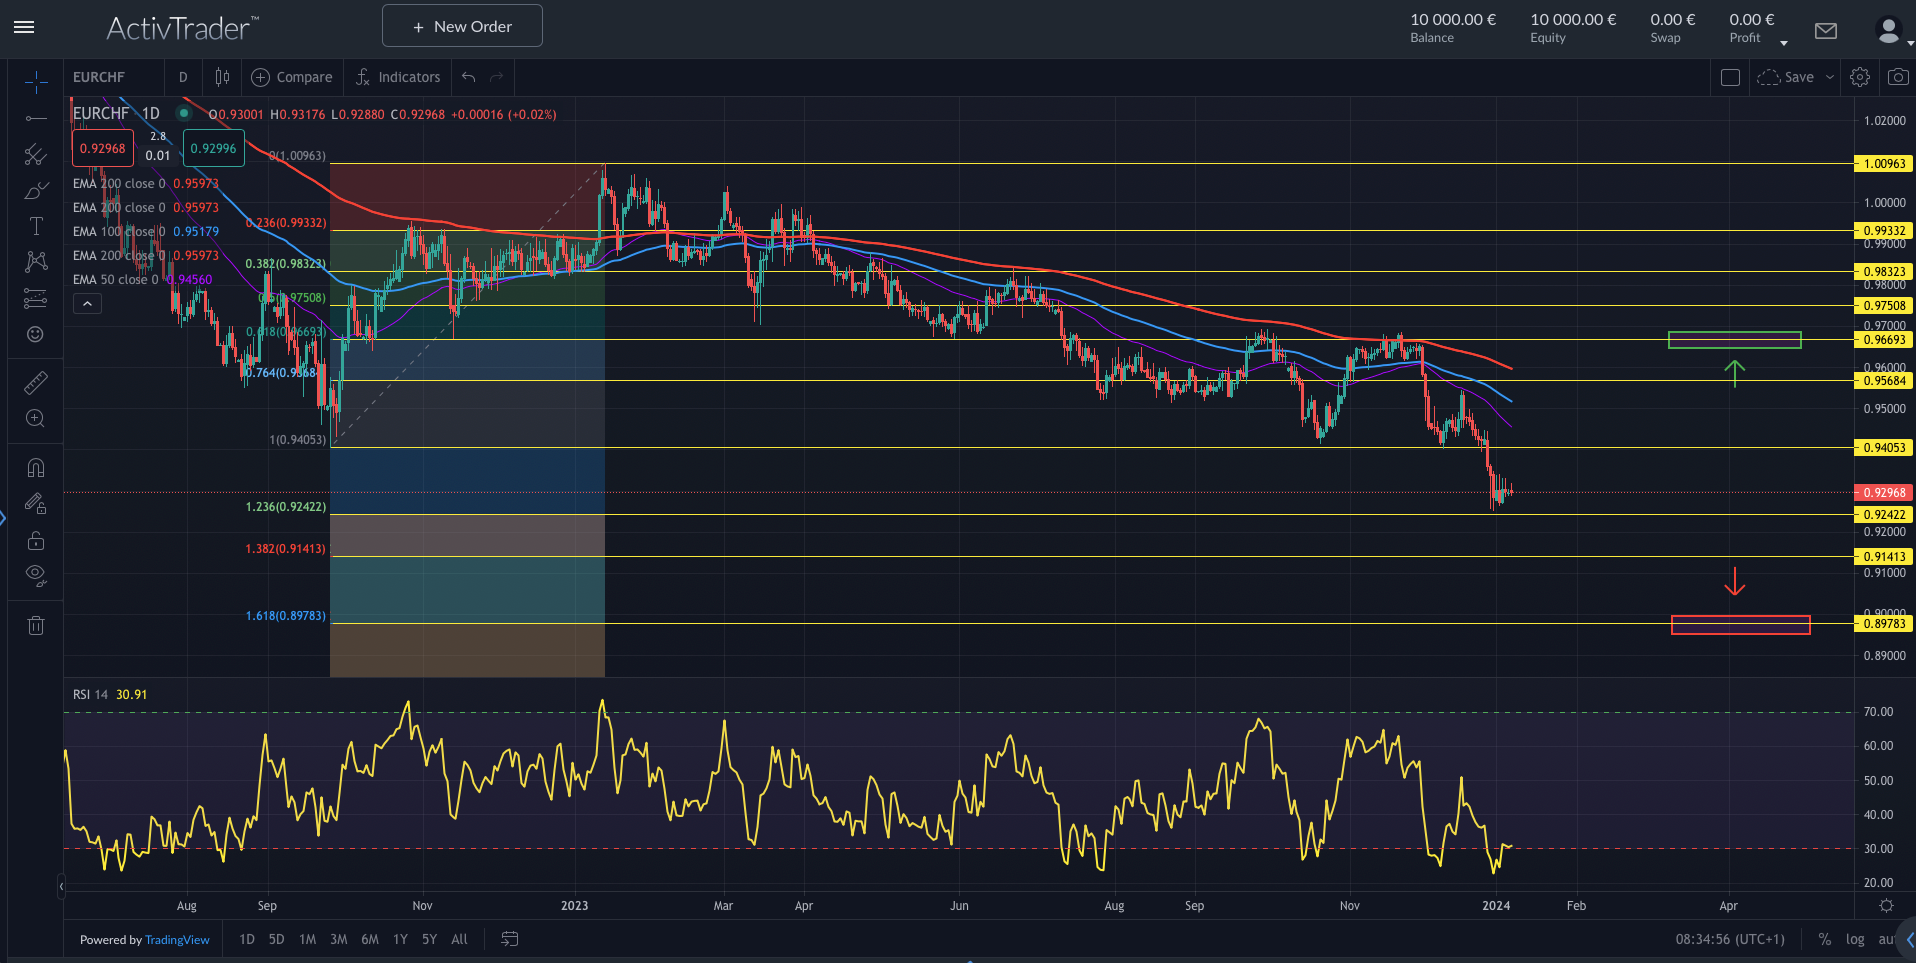Open the trend line drawing tool
The image size is (1916, 963).
36,117
